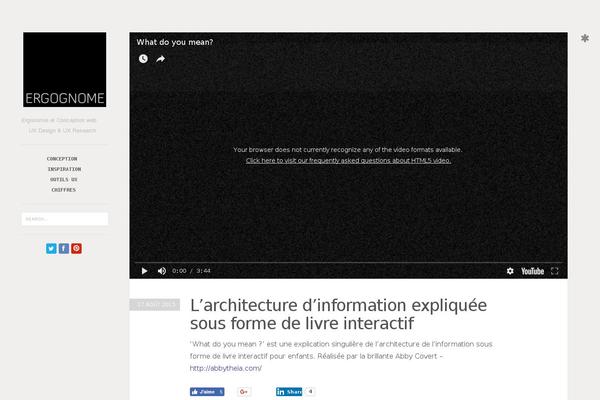Open the Watch Later clock icon
This screenshot has width=600, height=400.
143,59
